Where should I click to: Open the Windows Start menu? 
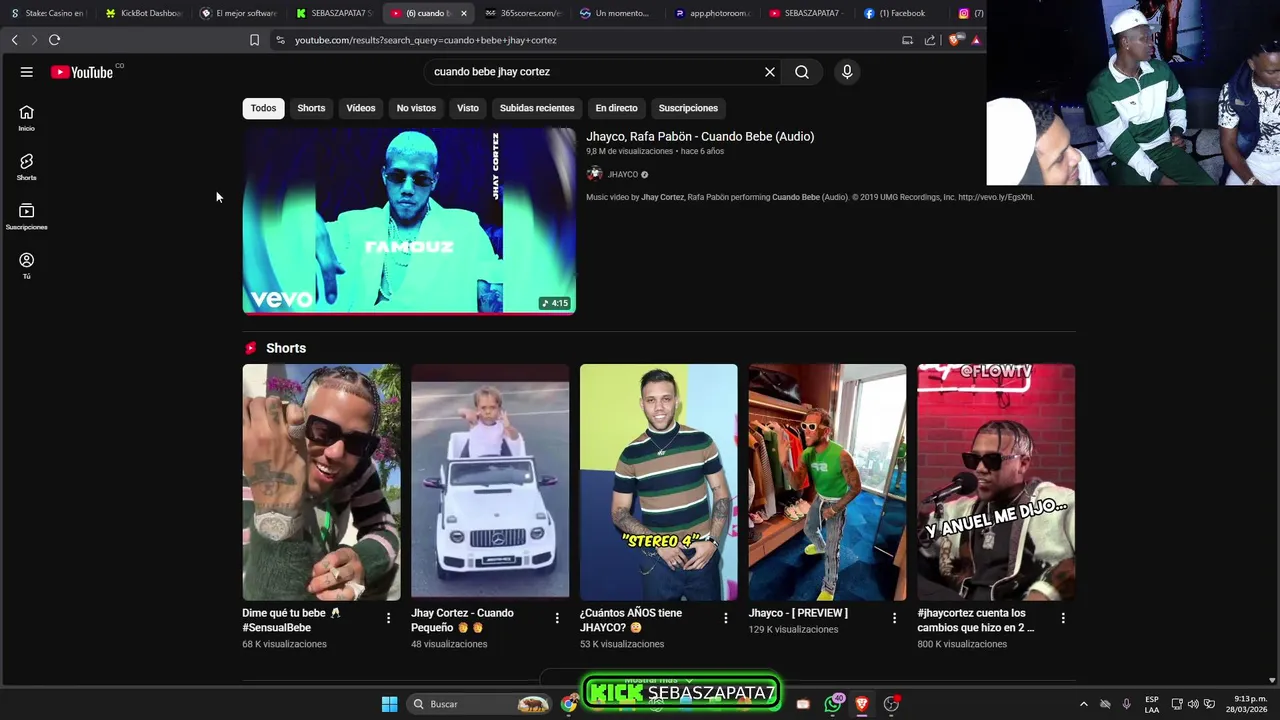pos(389,704)
